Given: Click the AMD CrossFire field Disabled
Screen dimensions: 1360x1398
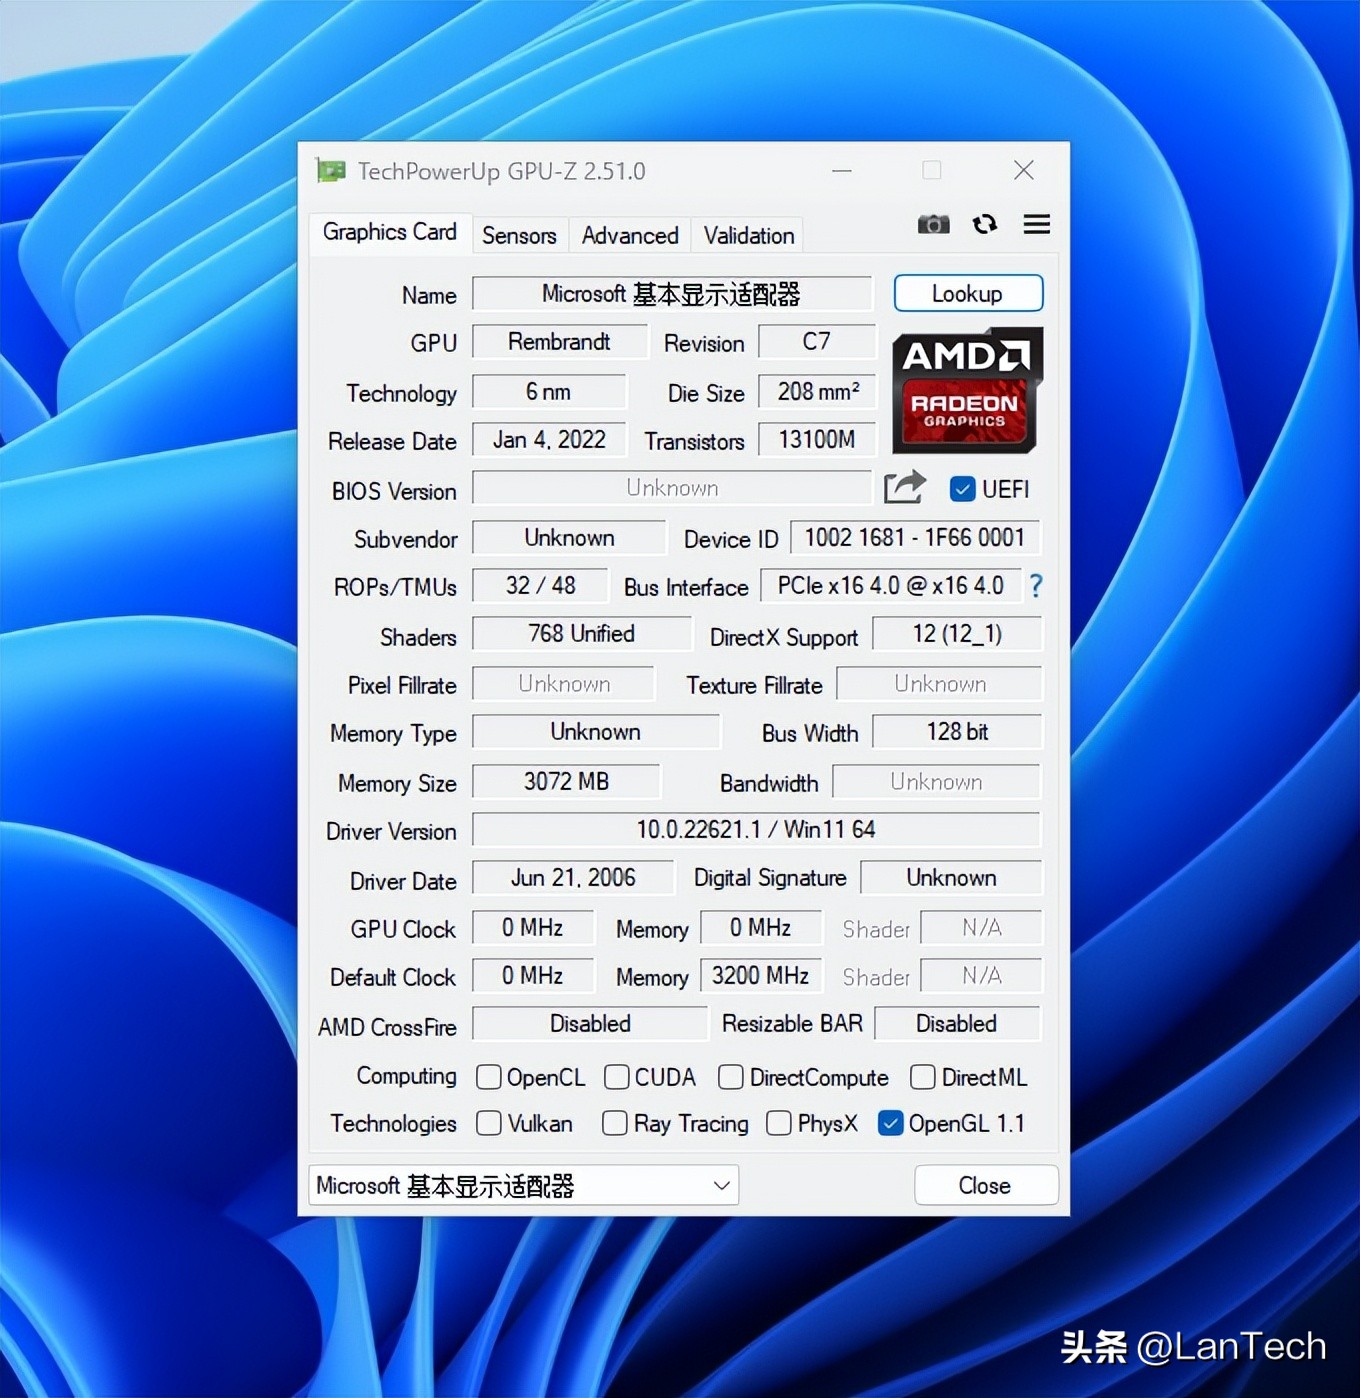Looking at the screenshot, I should 590,1024.
